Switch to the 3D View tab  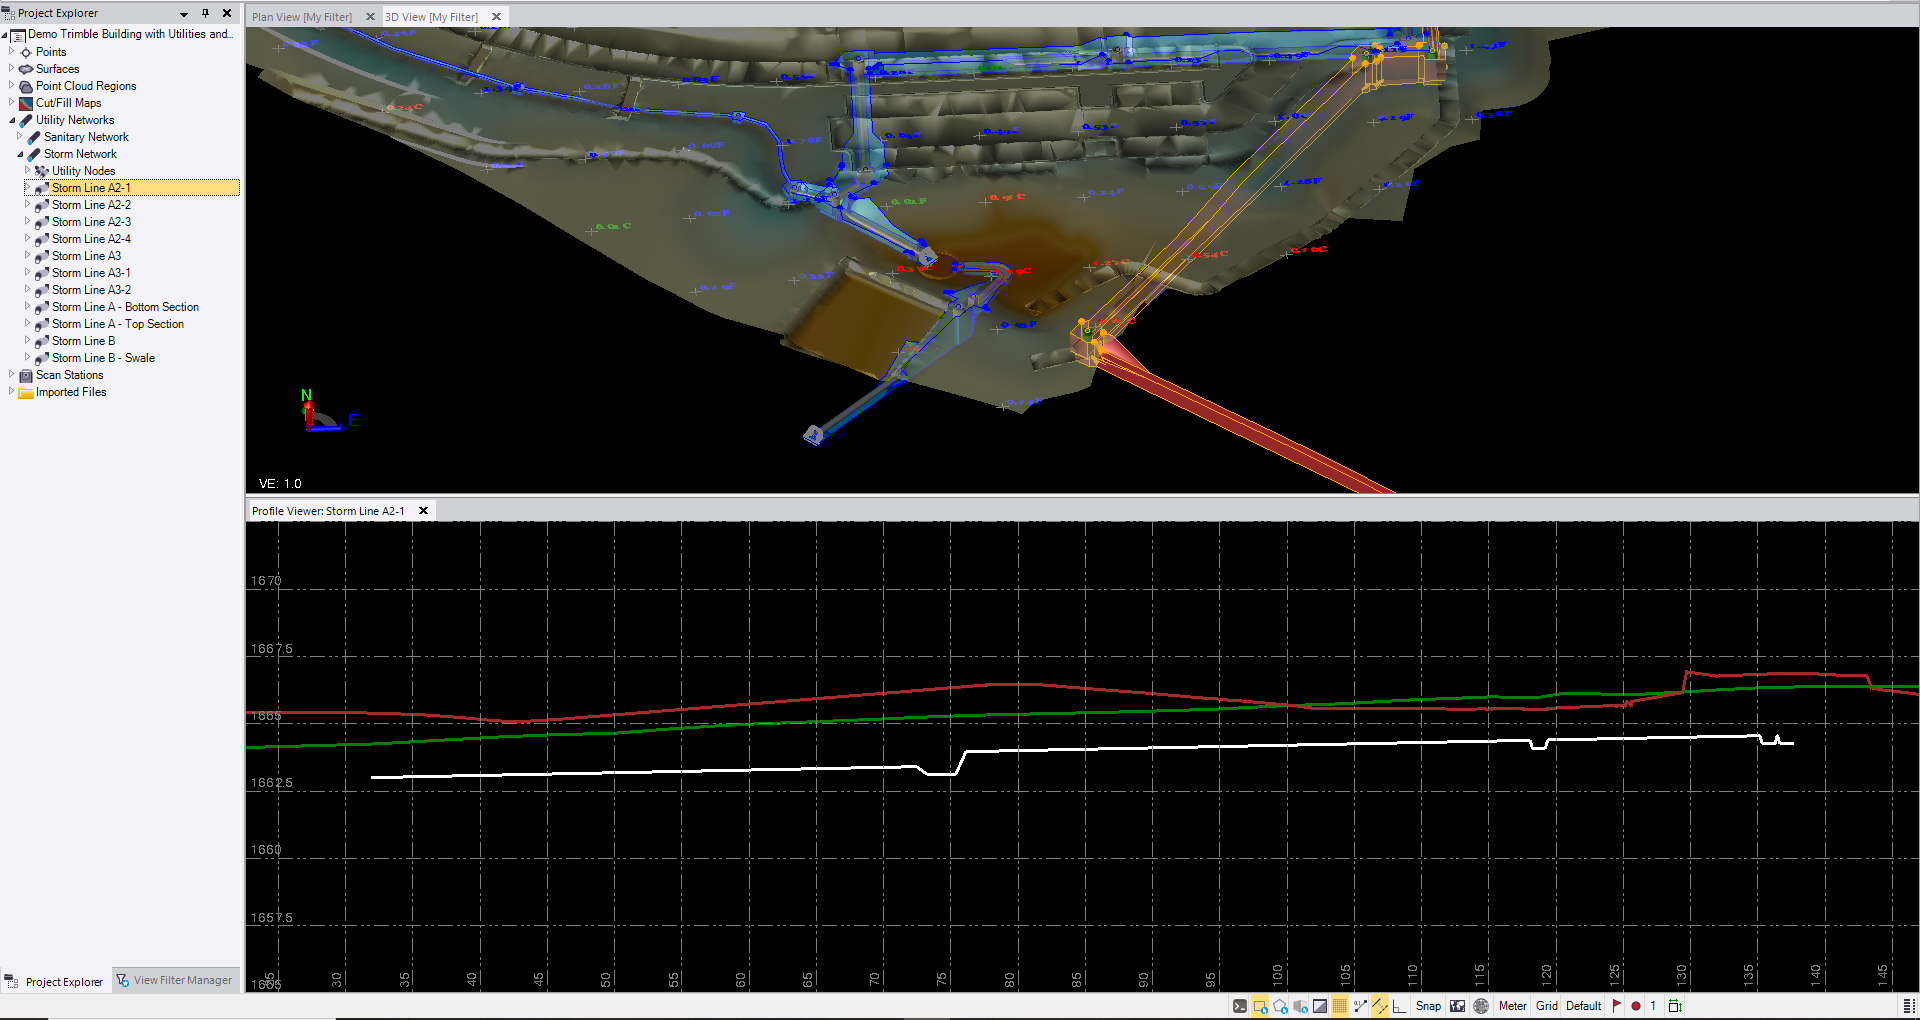tap(432, 17)
